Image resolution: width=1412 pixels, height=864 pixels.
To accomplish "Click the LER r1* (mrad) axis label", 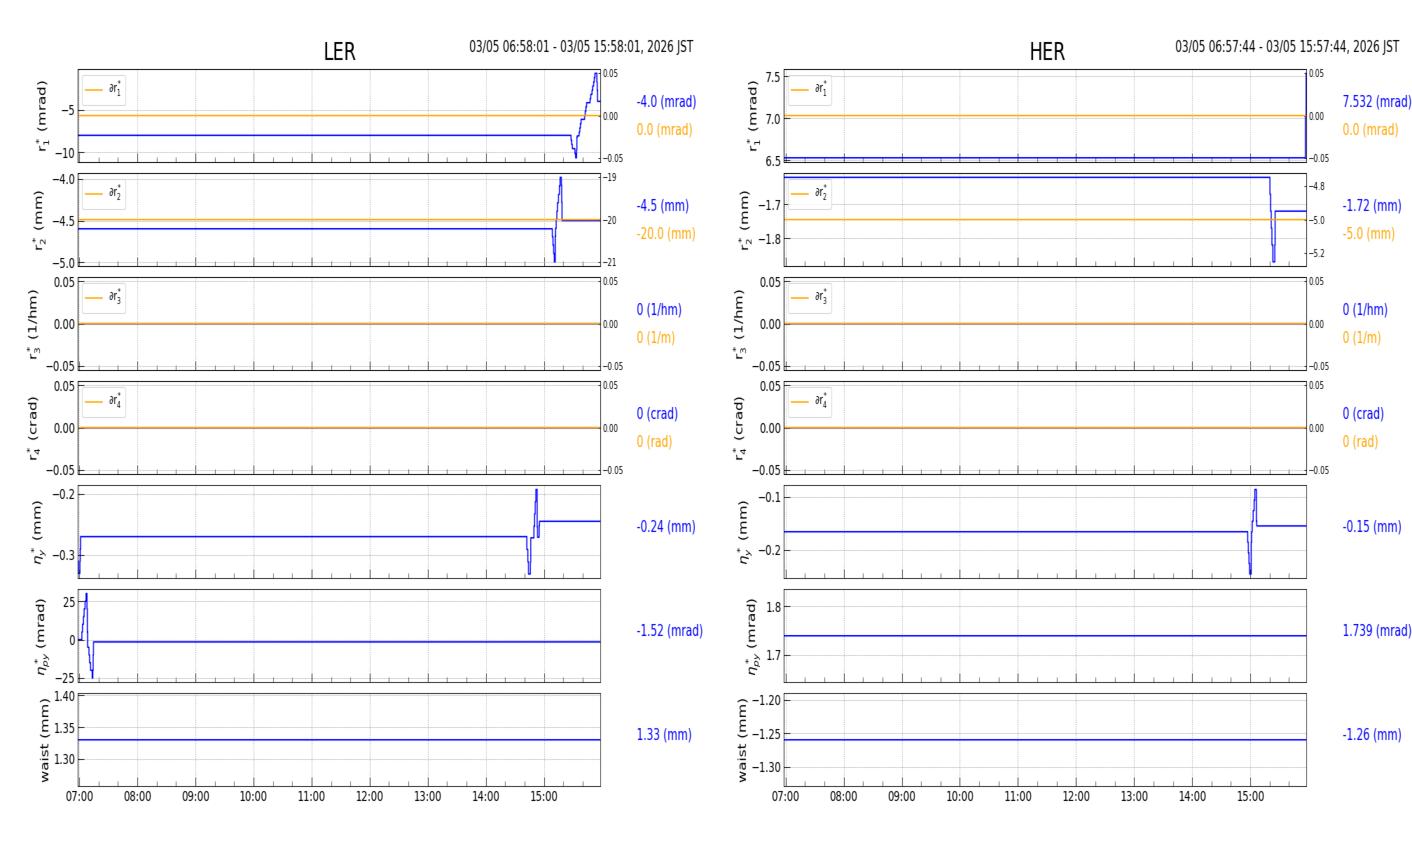I will click(x=41, y=116).
